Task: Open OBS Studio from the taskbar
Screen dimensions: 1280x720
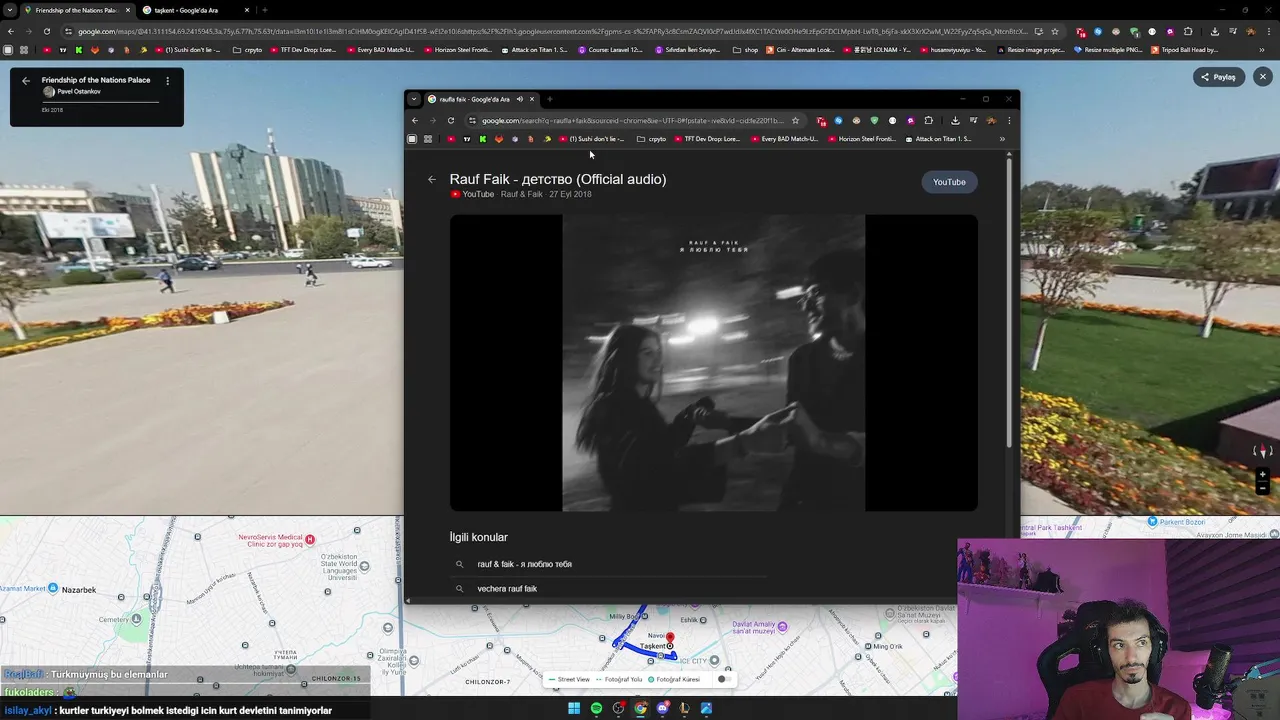Action: click(x=619, y=708)
